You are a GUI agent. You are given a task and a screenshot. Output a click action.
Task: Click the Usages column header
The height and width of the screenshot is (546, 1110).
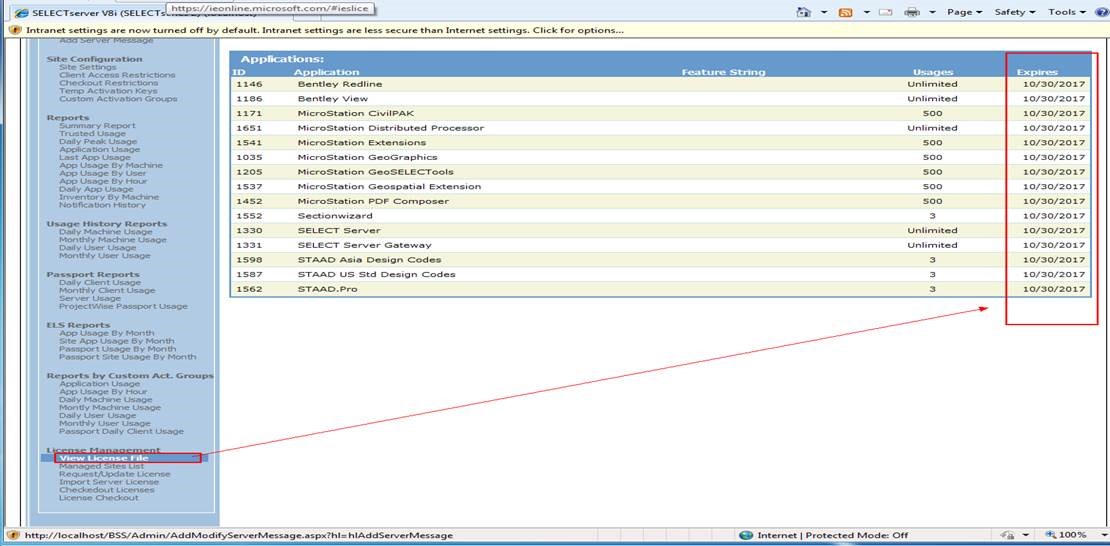coord(933,72)
